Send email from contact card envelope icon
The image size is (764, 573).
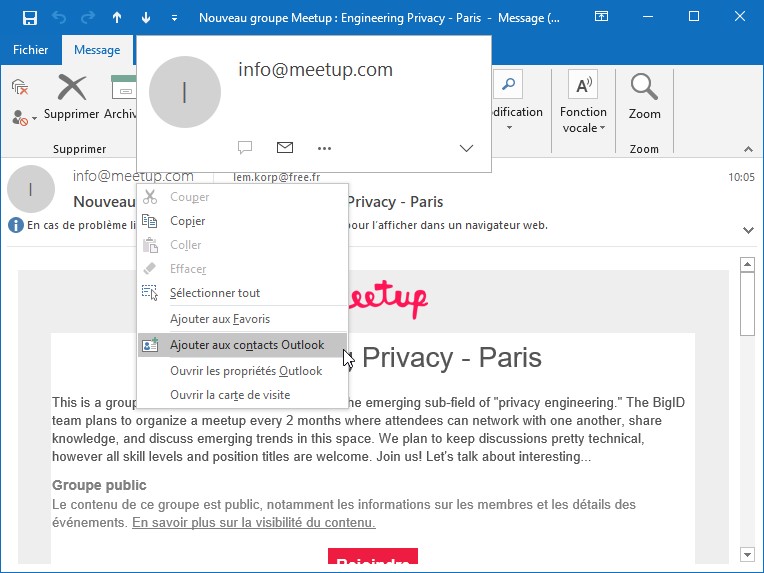pyautogui.click(x=285, y=148)
